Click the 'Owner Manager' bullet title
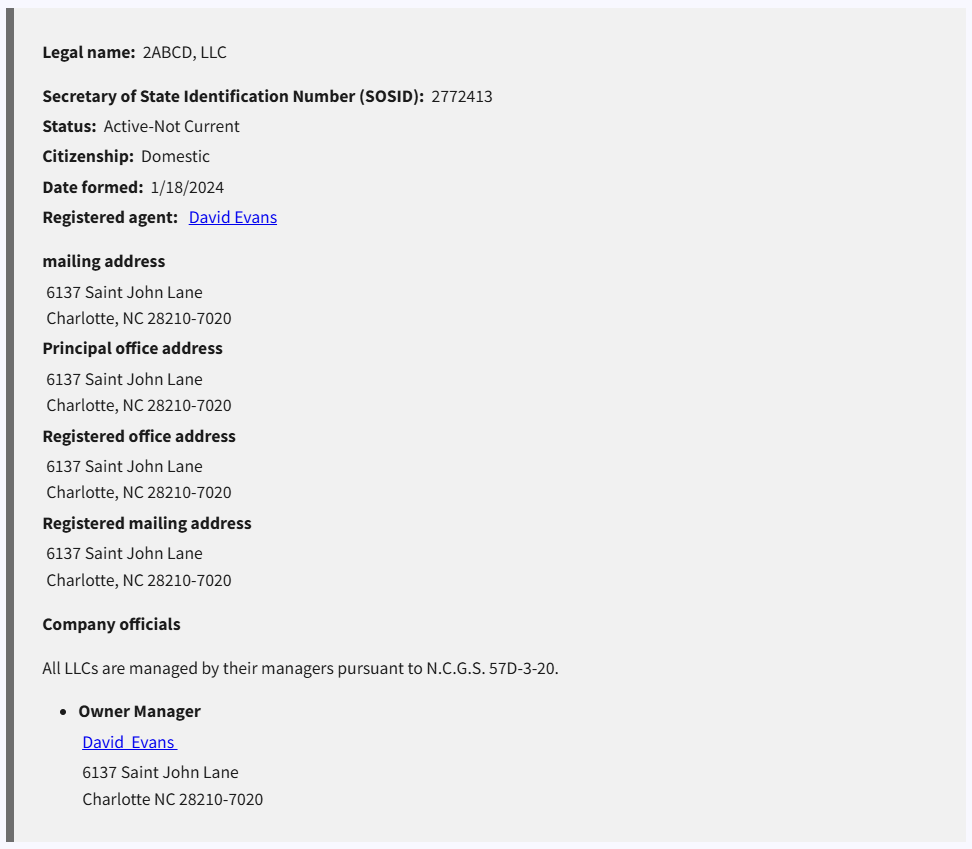 point(139,711)
